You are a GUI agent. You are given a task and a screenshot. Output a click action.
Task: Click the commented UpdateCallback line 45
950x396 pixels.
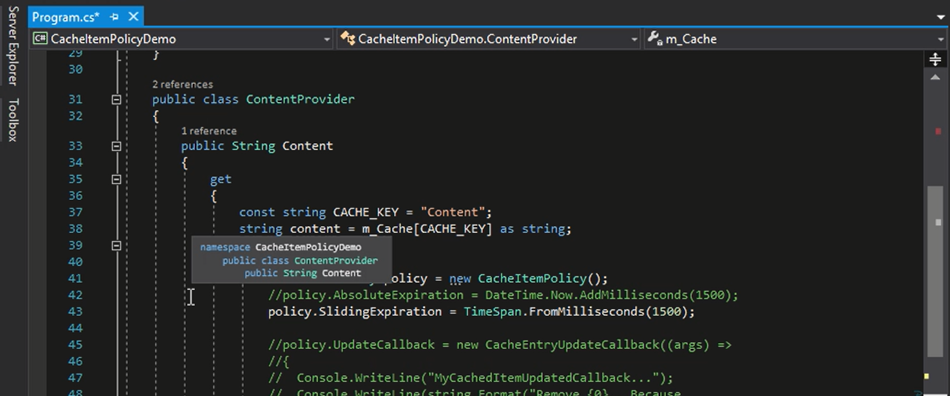(500, 345)
